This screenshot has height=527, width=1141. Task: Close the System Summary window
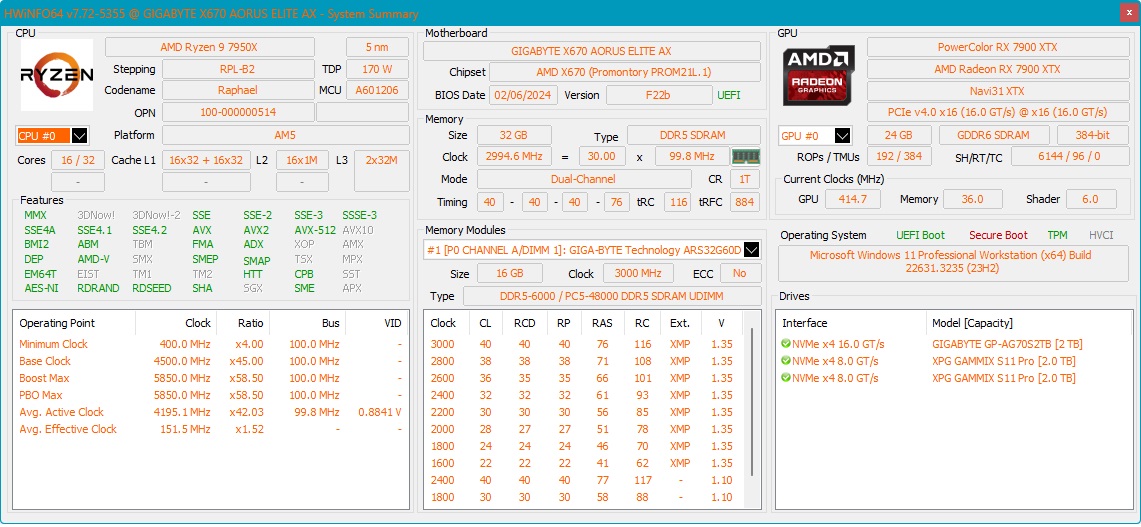click(1128, 12)
